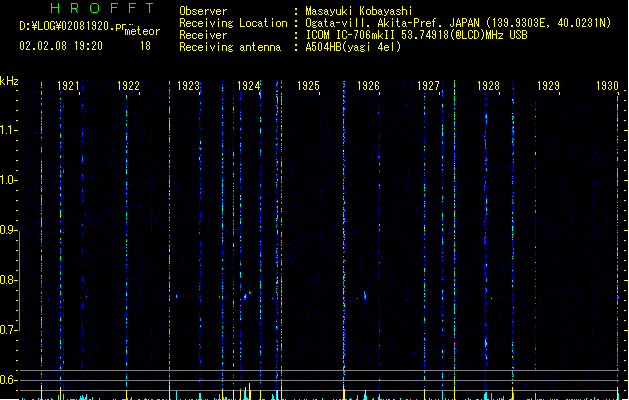This screenshot has width=629, height=400.
Task: Click the 1.0 kHz frequency axis label
Action: click(8, 180)
